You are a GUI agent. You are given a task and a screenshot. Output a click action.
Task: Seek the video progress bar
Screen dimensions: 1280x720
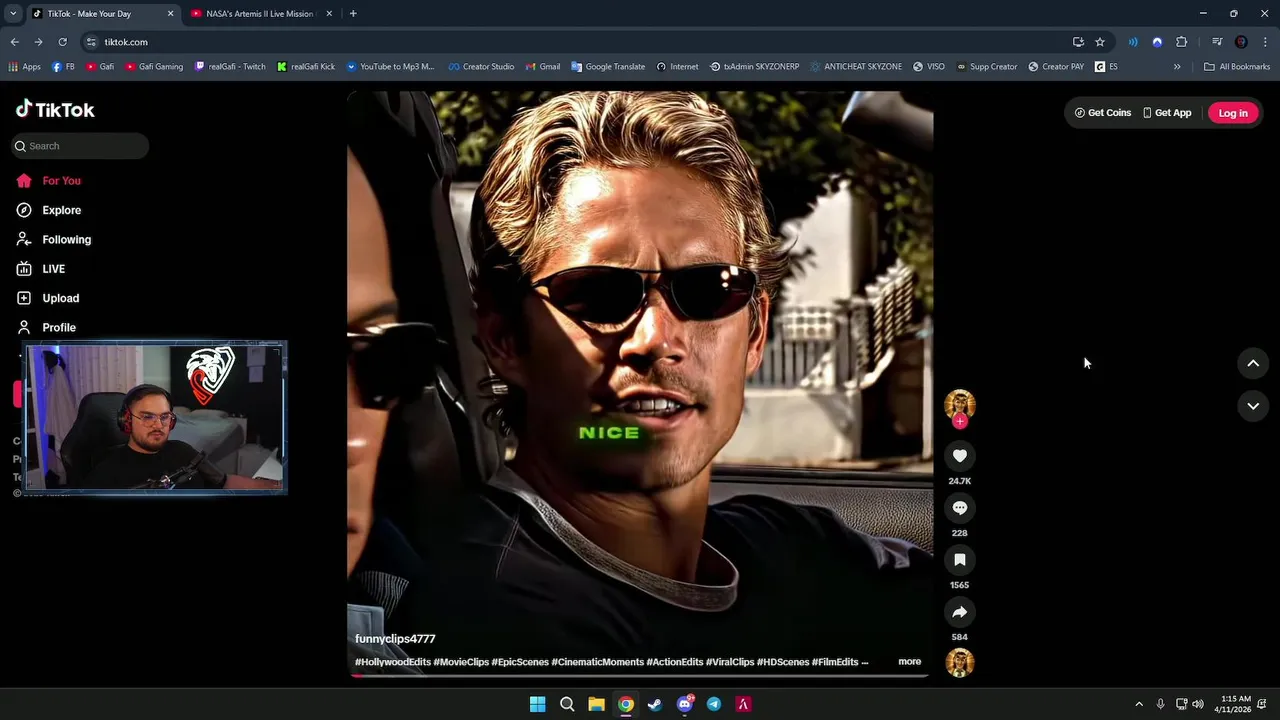click(x=640, y=676)
